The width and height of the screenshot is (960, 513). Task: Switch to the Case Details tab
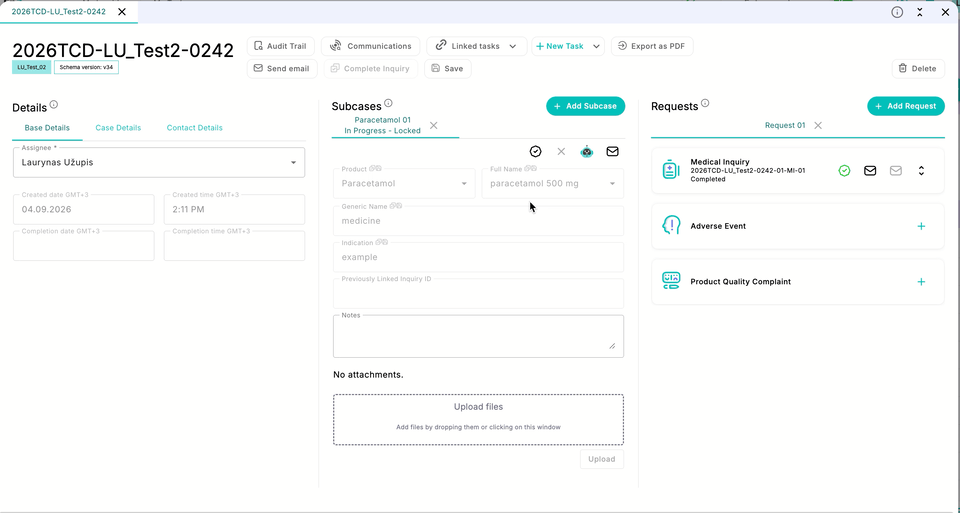pos(118,128)
